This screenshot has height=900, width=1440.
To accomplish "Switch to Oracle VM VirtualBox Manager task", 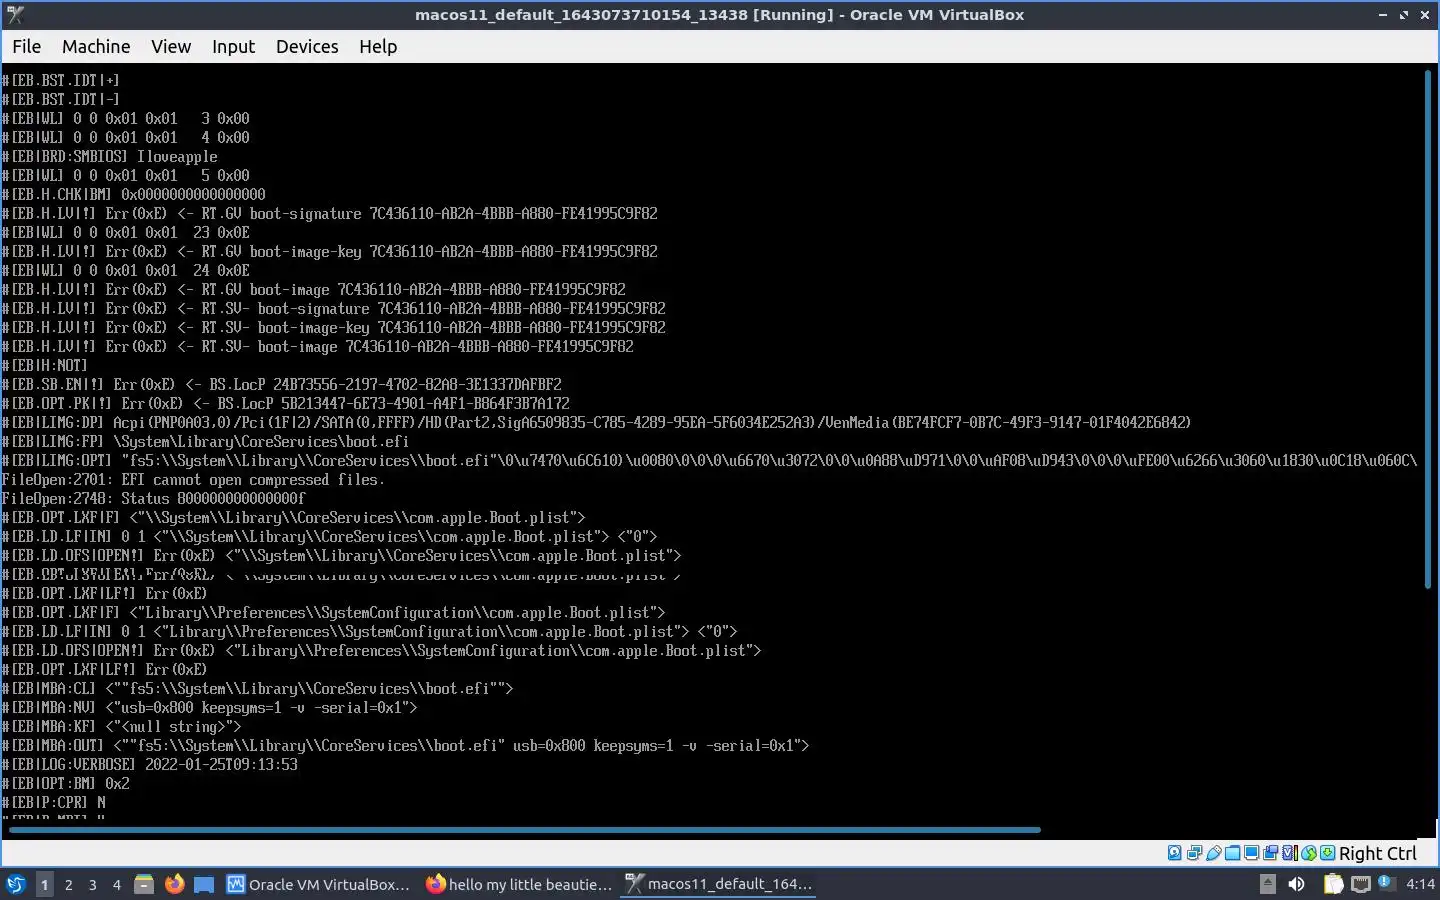I will 319,884.
